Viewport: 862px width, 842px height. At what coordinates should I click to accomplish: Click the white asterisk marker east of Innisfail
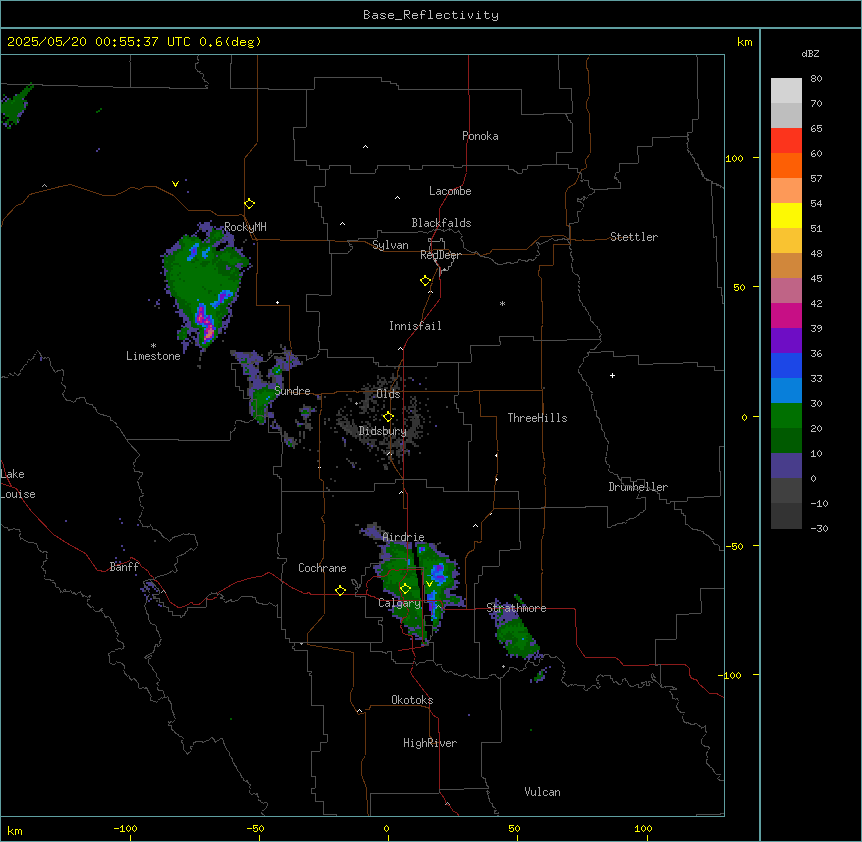(x=502, y=303)
